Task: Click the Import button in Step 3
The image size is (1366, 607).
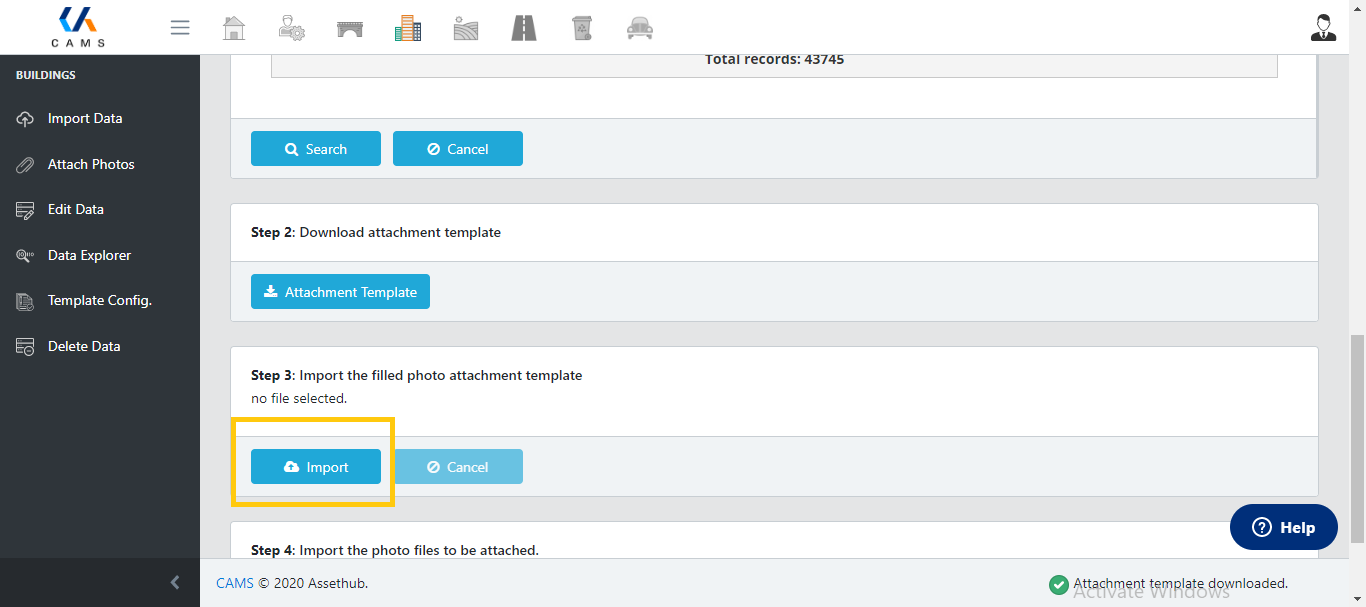Action: click(x=316, y=467)
